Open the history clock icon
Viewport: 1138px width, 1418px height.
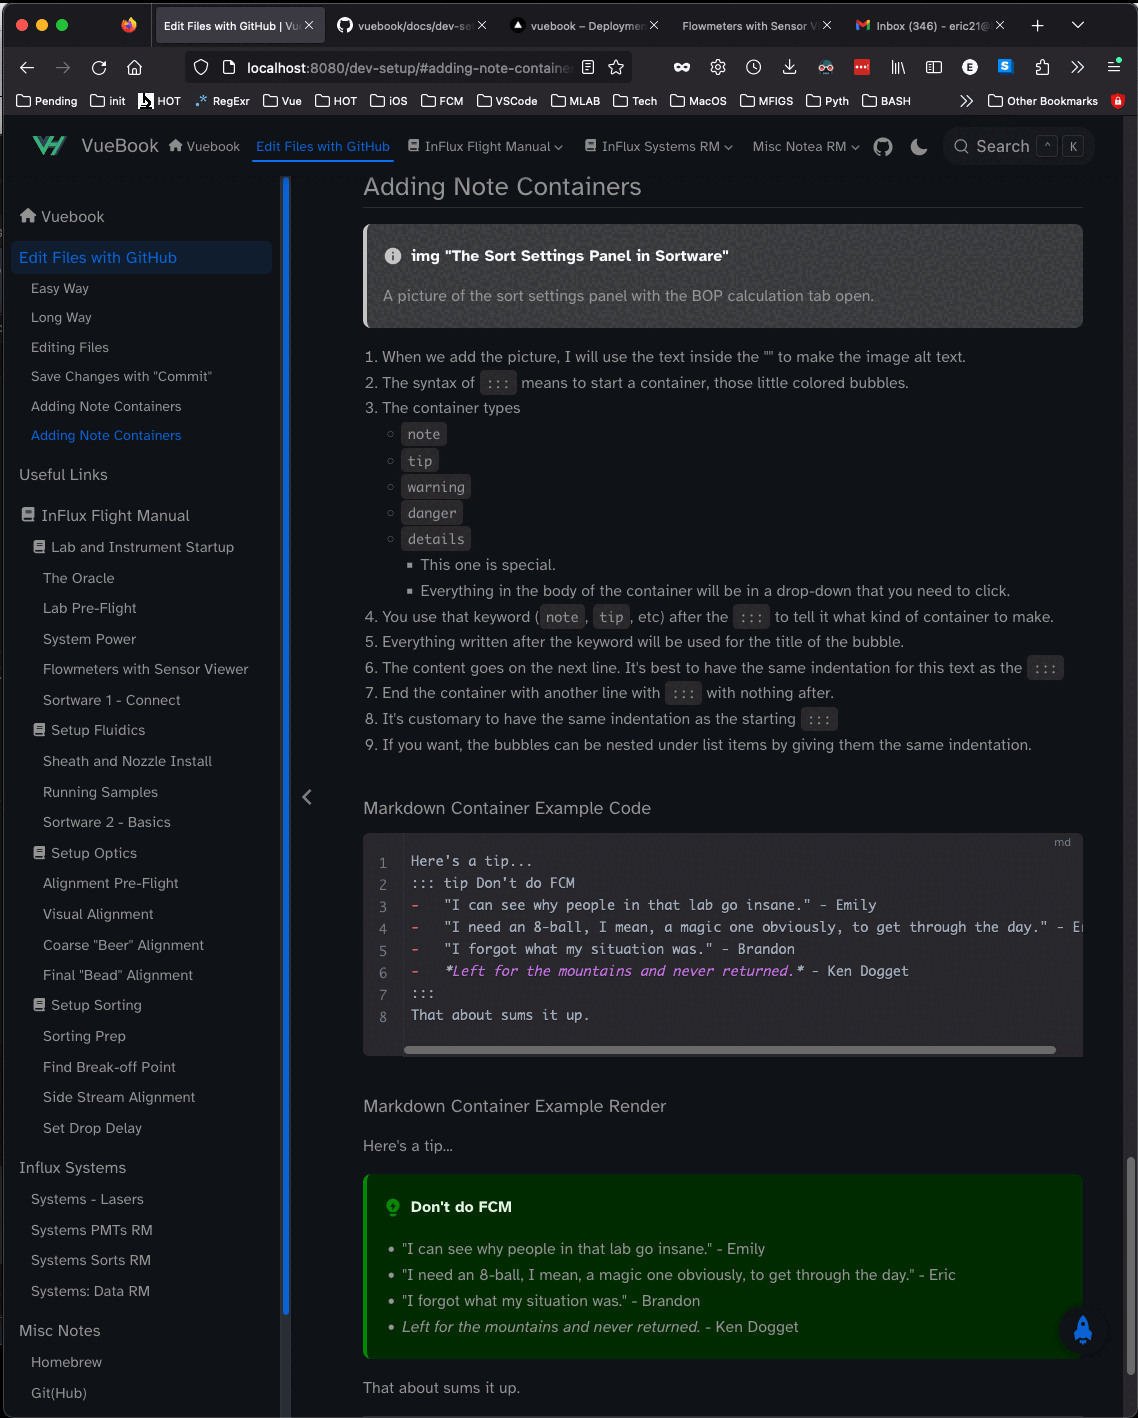point(754,67)
